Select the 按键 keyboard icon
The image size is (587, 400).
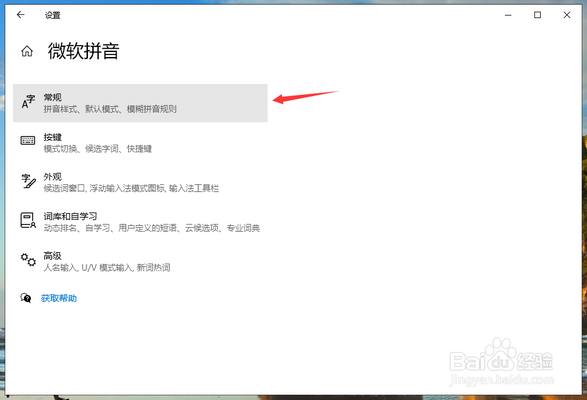28,140
